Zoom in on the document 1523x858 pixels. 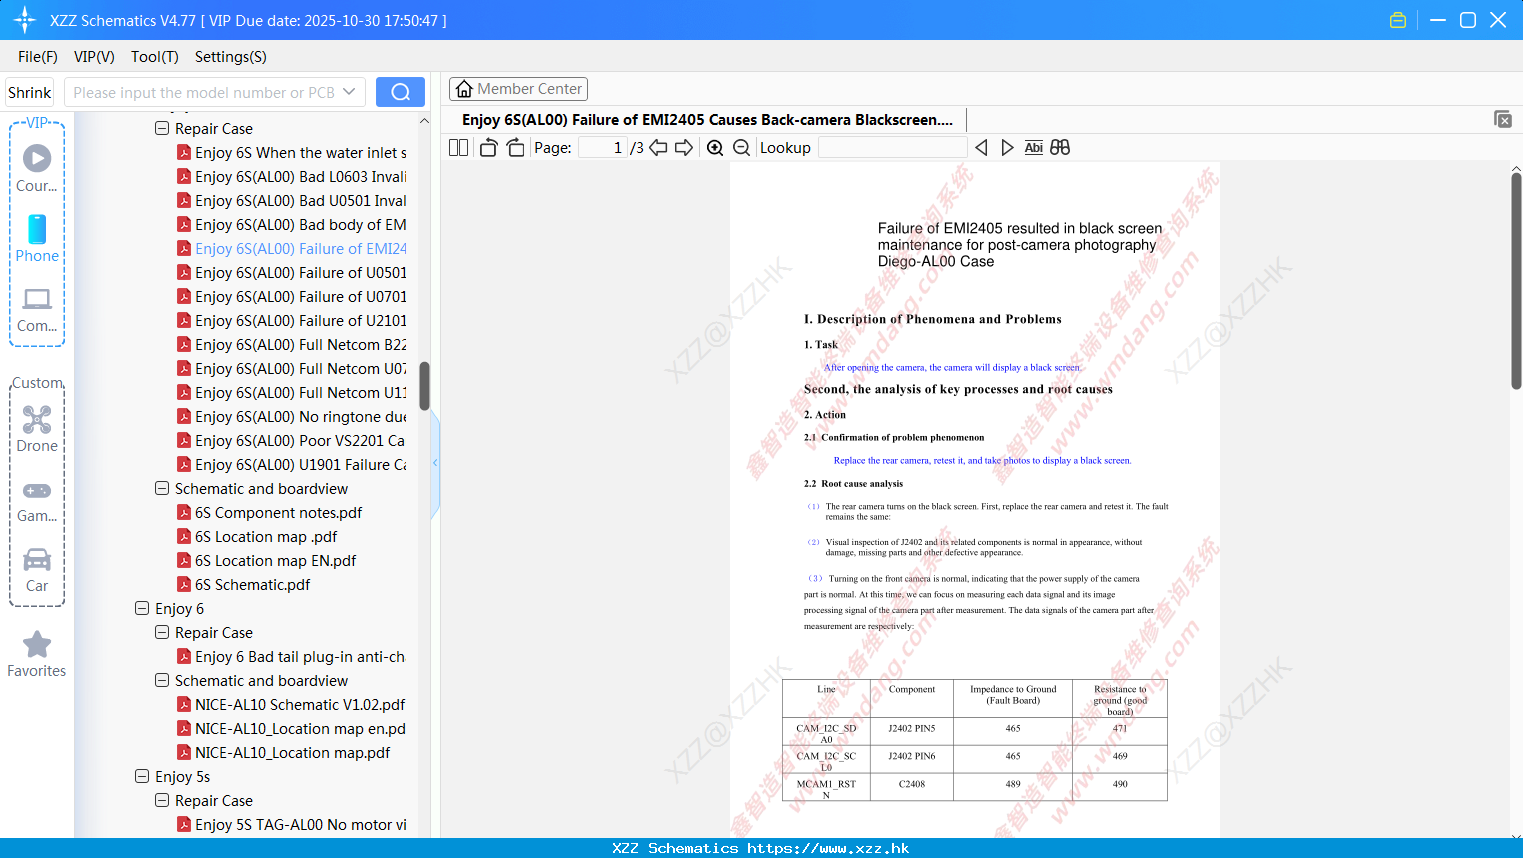click(x=715, y=147)
